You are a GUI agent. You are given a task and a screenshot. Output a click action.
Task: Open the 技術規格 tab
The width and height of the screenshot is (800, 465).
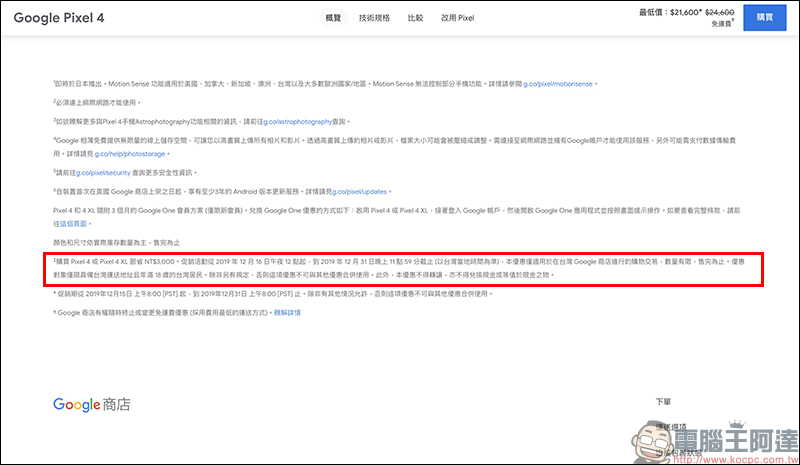click(x=374, y=18)
